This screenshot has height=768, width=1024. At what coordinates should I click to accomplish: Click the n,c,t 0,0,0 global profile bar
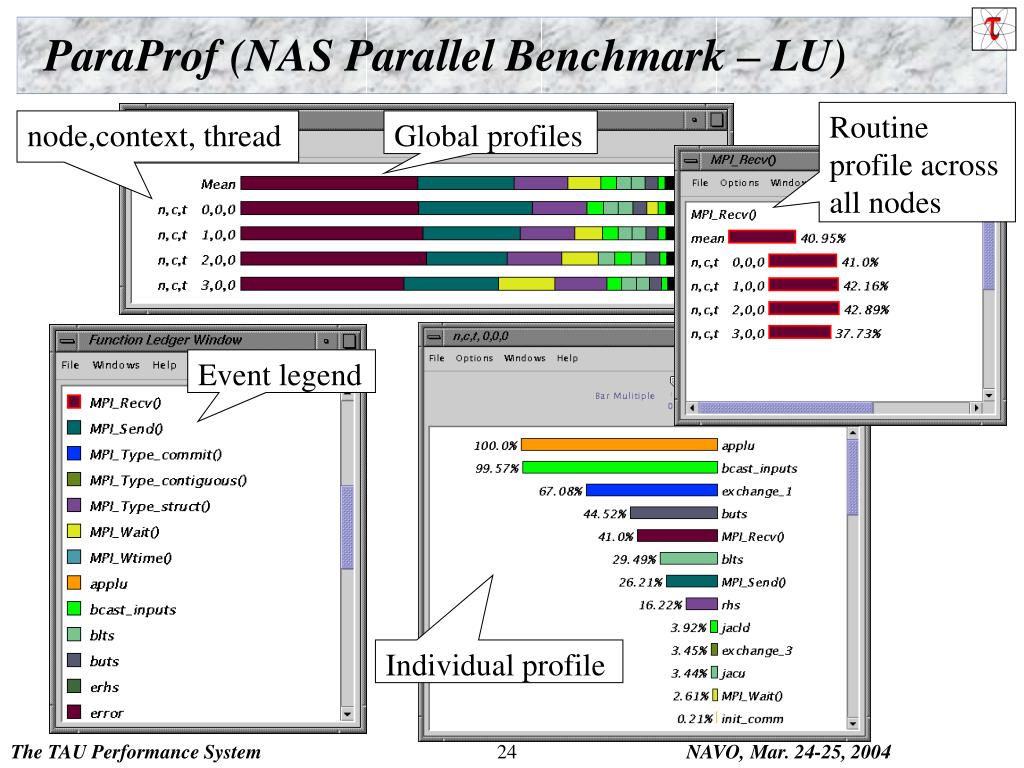457,208
